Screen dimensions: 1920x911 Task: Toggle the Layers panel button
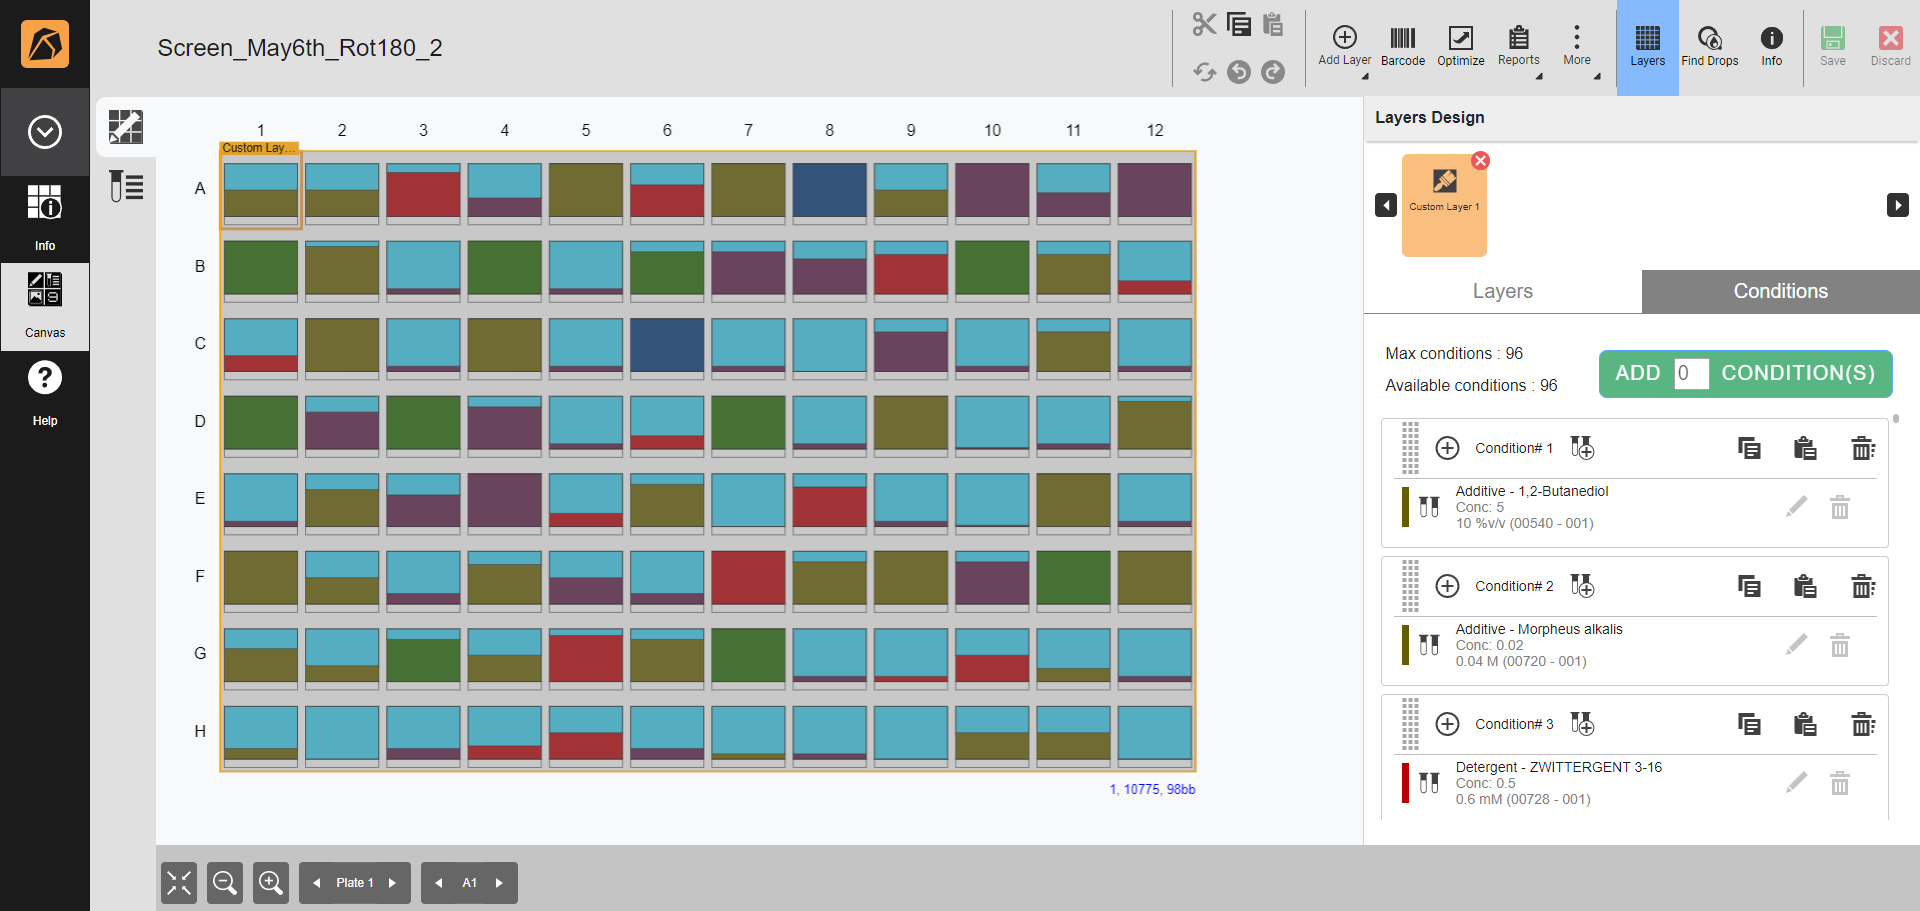[x=1648, y=47]
